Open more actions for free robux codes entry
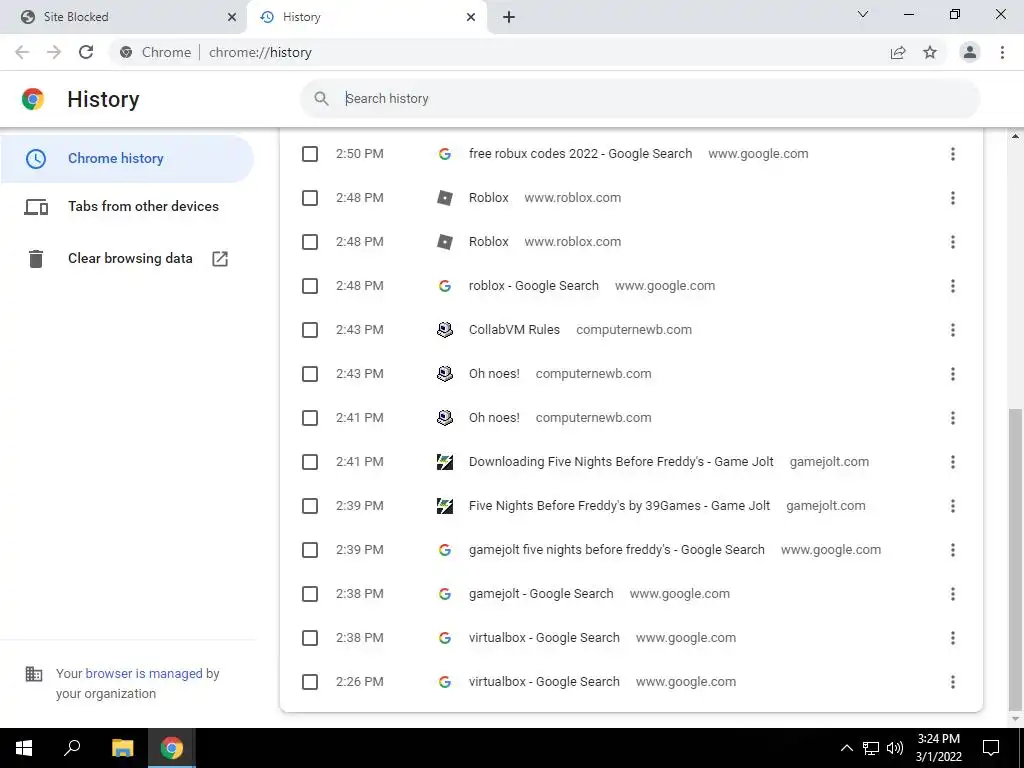Viewport: 1024px width, 768px height. pos(953,154)
